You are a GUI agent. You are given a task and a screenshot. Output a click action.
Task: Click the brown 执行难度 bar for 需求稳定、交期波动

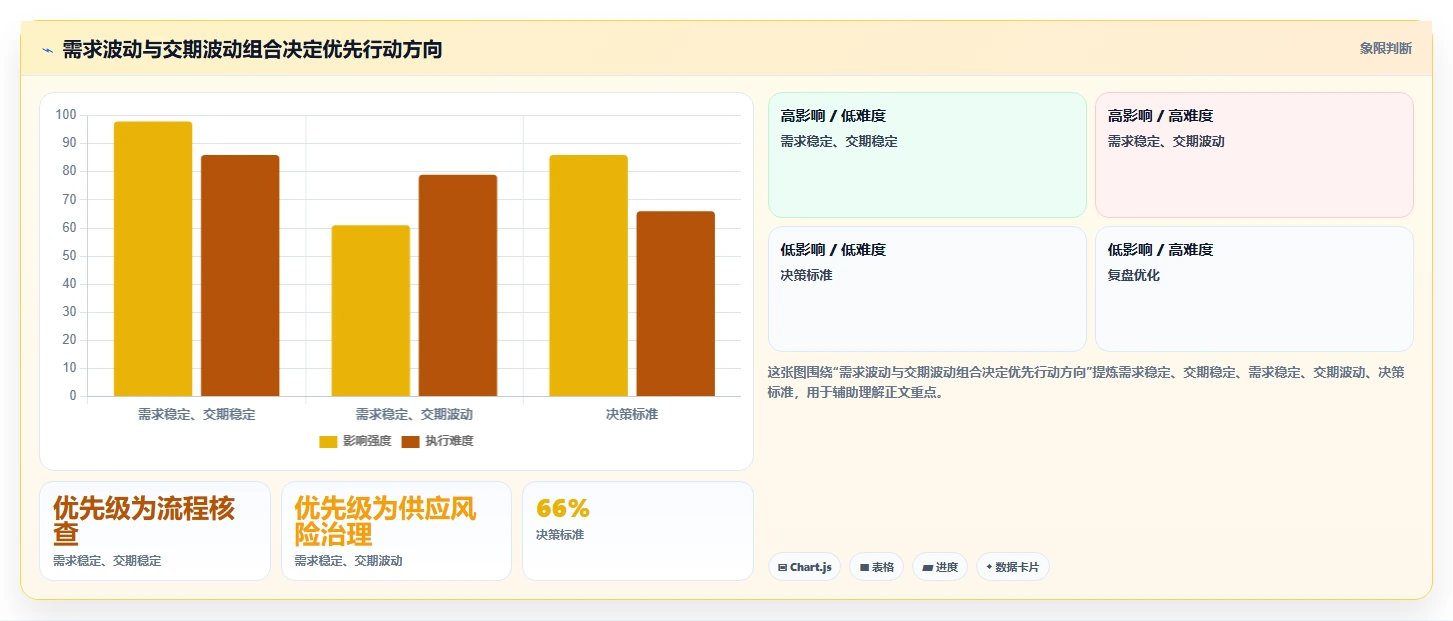click(458, 286)
